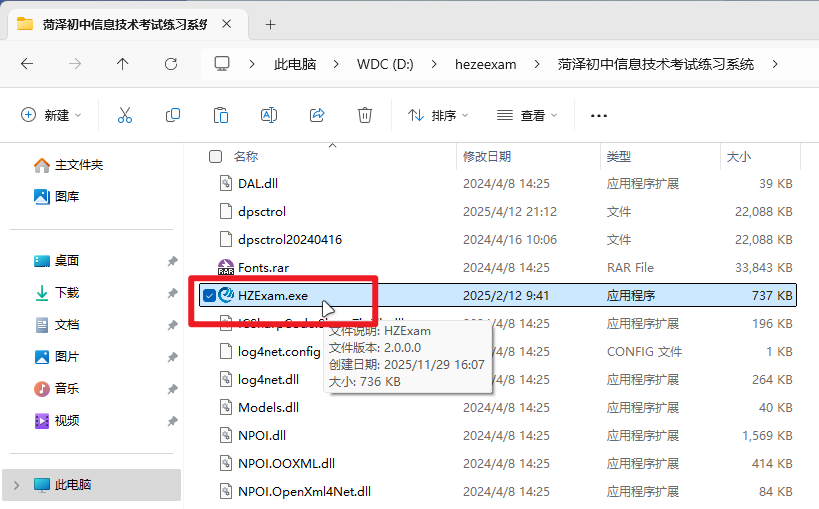Refresh the current folder view
Image resolution: width=819 pixels, height=509 pixels.
click(x=171, y=64)
